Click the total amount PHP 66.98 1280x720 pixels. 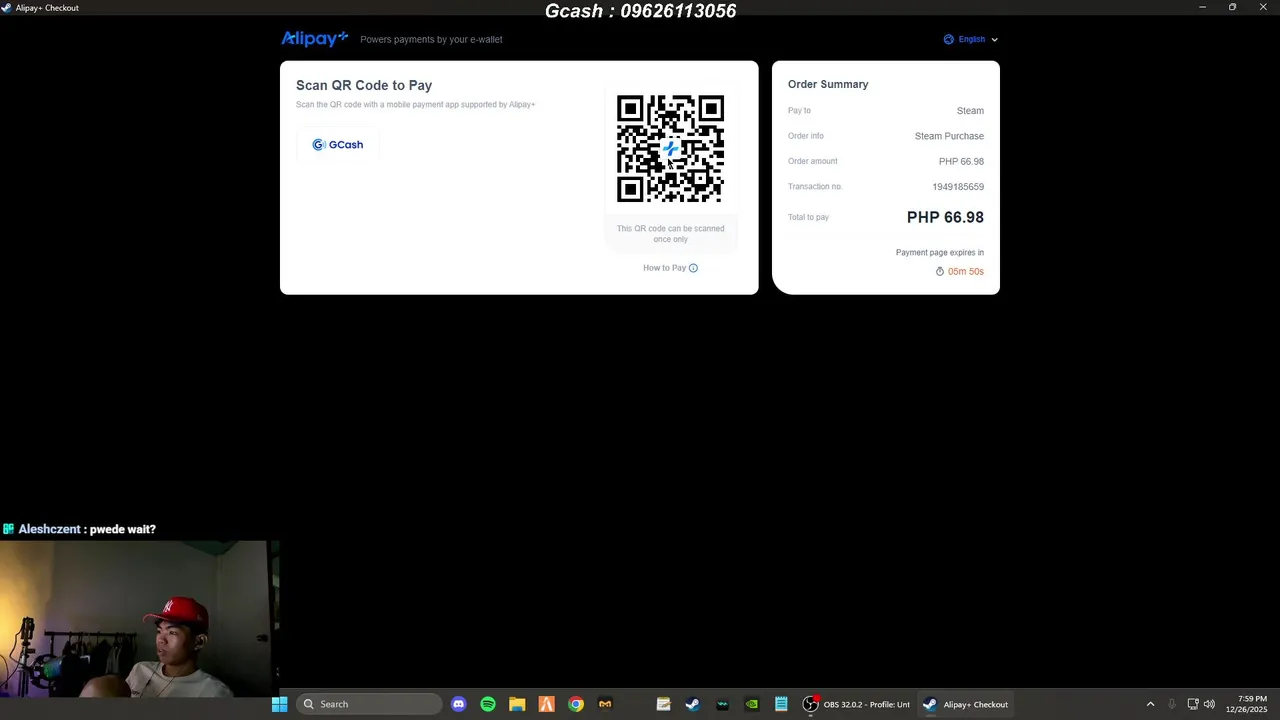click(945, 217)
